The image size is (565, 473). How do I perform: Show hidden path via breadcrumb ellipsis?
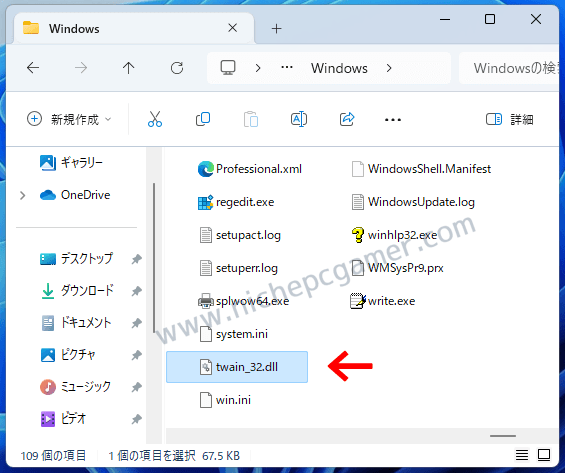(287, 68)
